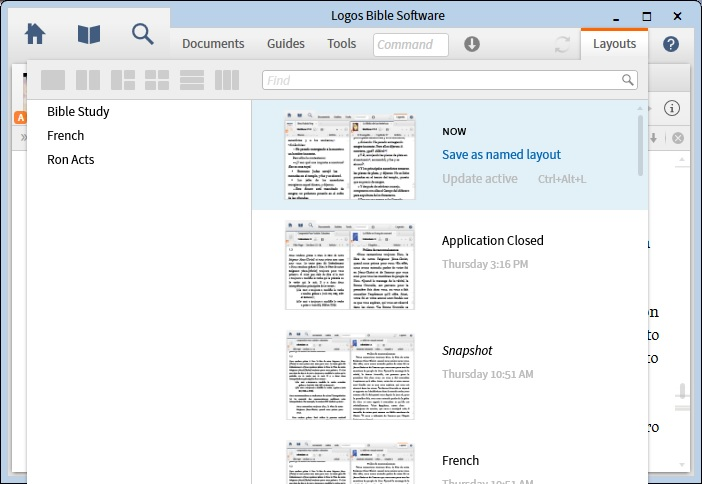Select the stacked rows layout icon
The image size is (702, 484).
pos(192,80)
